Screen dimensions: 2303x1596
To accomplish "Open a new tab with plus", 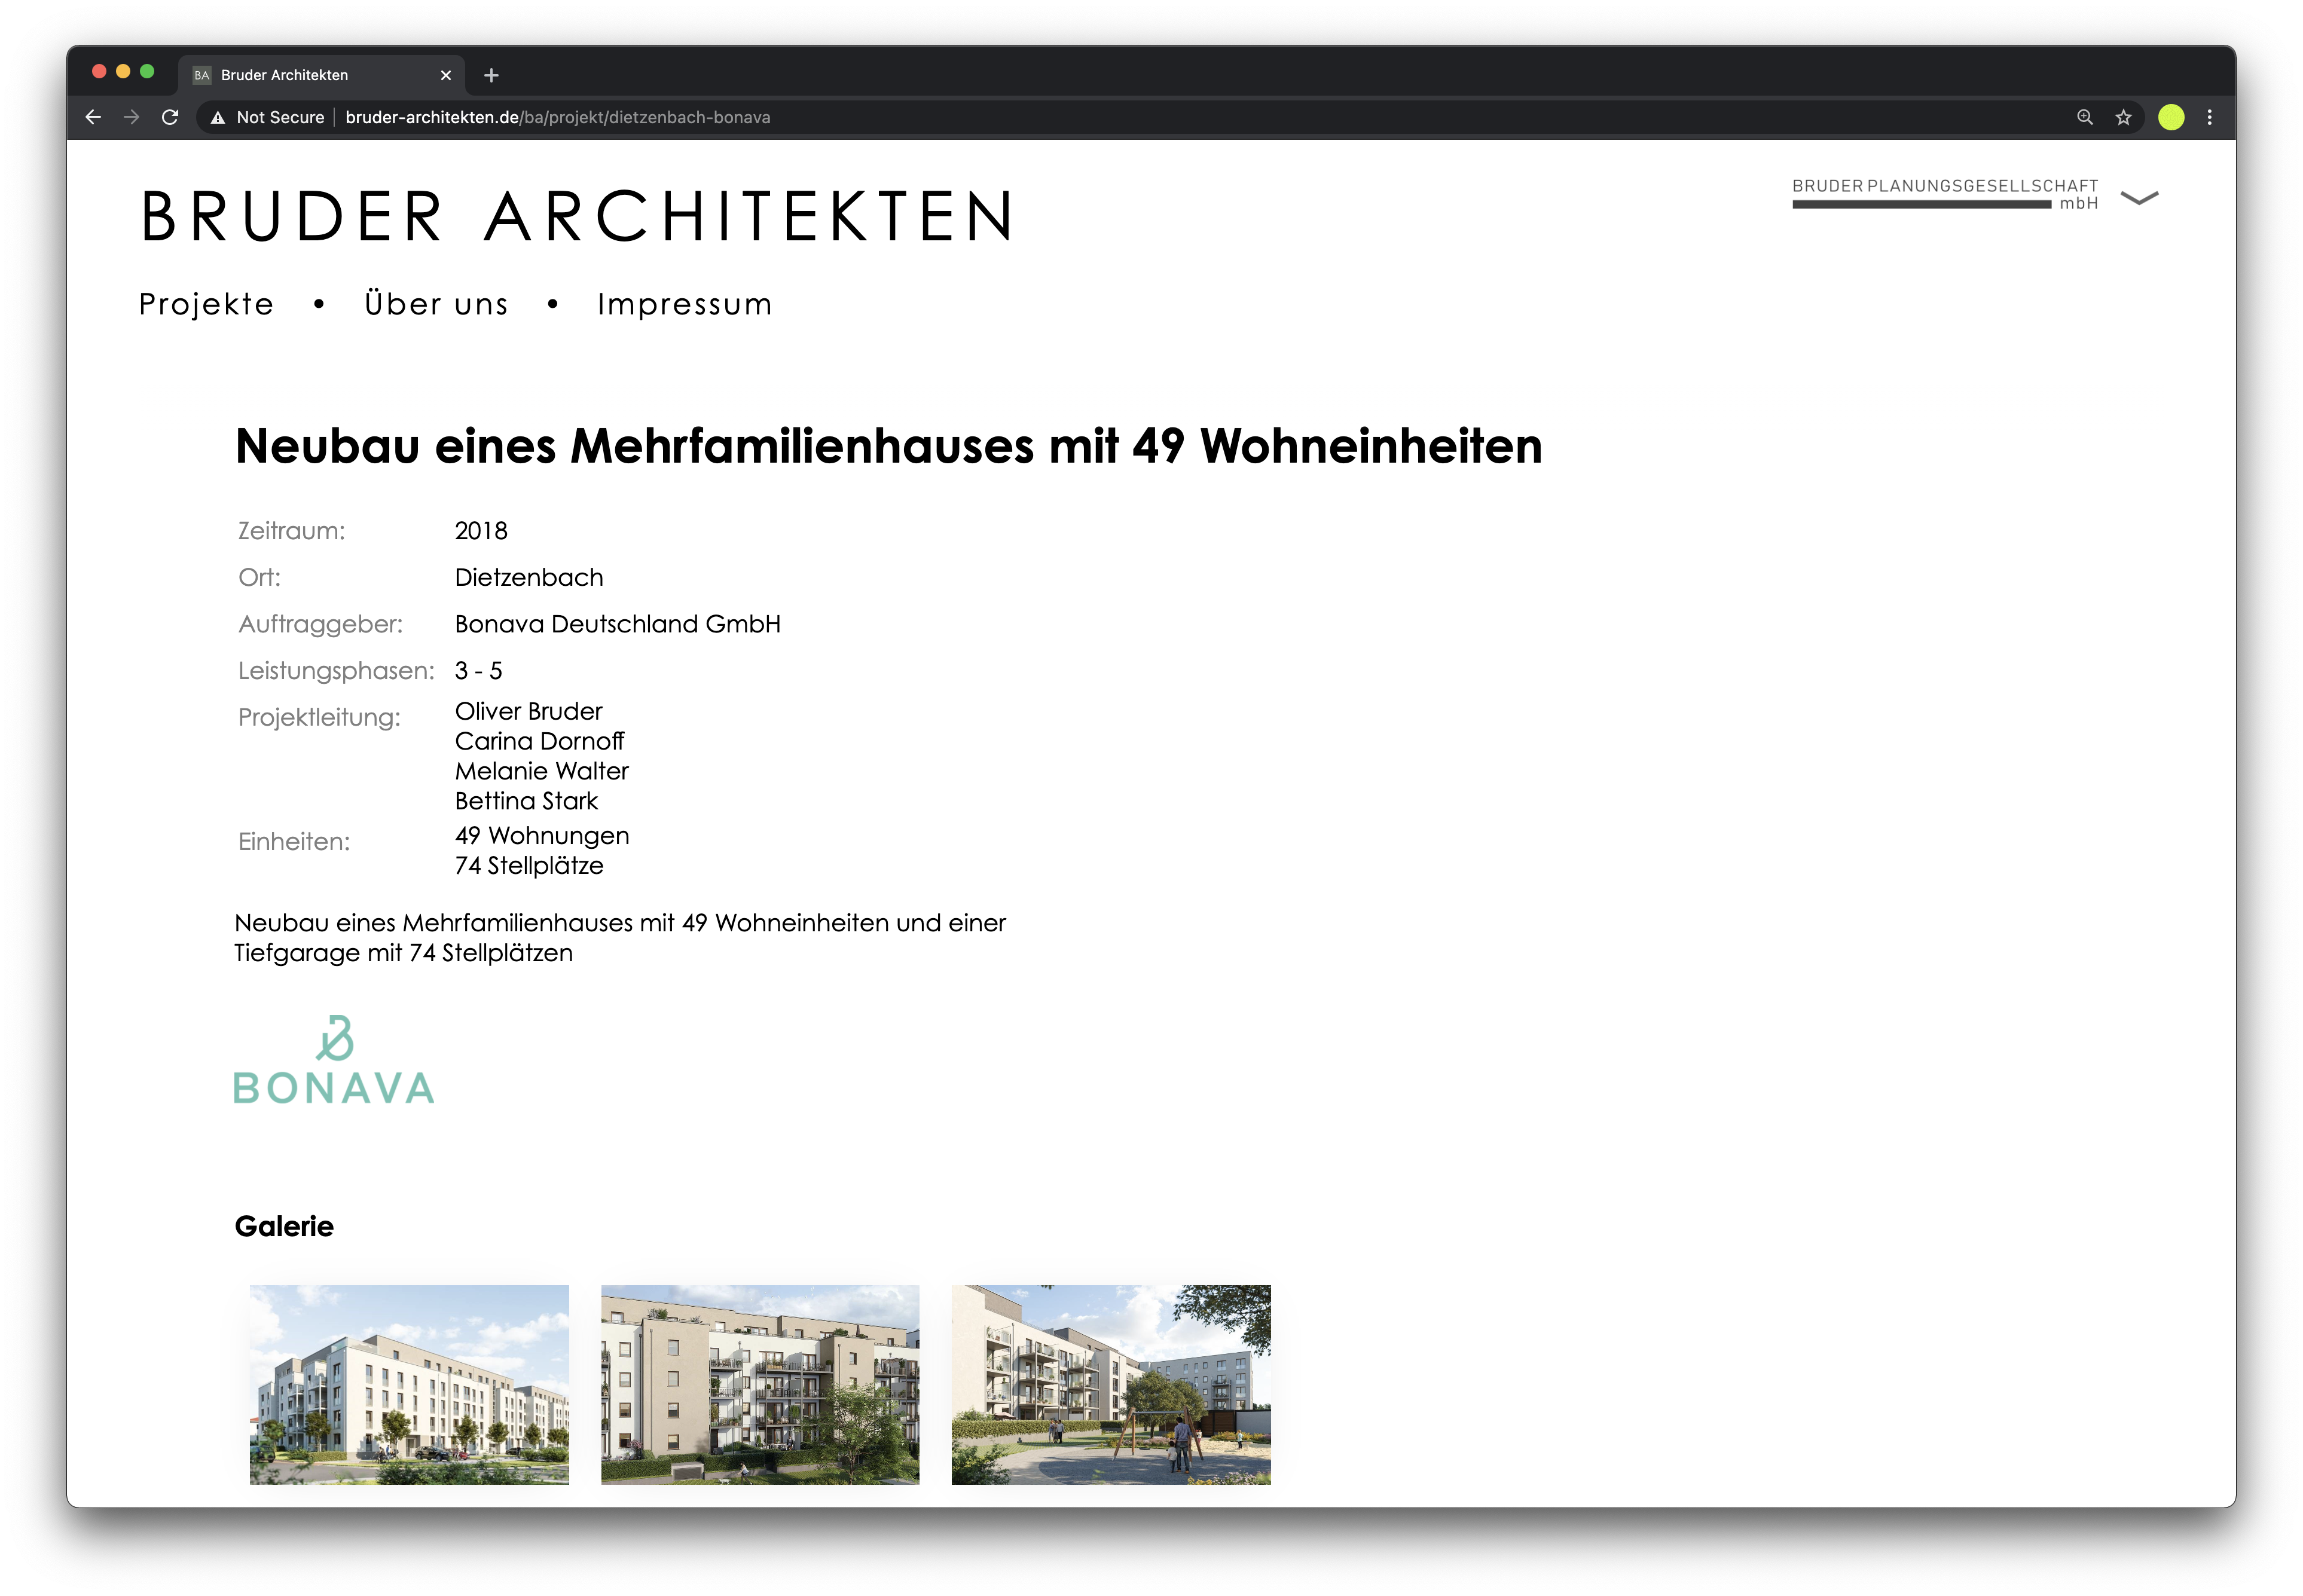I will click(x=491, y=75).
